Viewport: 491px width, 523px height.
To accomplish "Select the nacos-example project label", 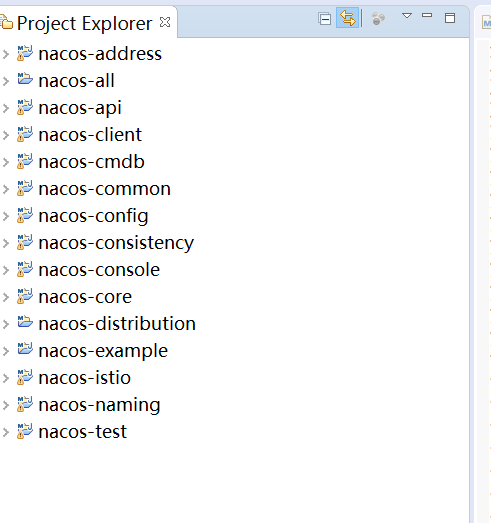I will pyautogui.click(x=103, y=352).
